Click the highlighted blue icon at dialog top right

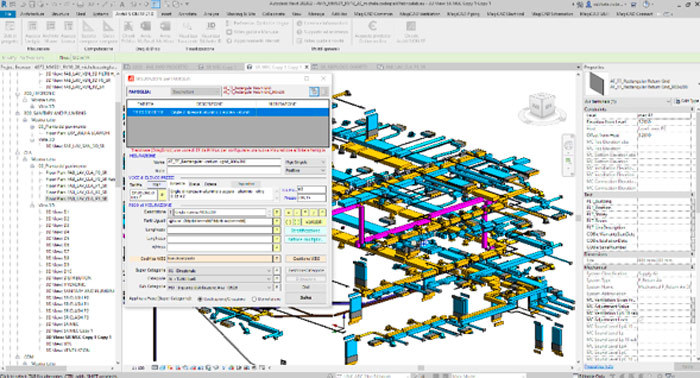pos(314,91)
